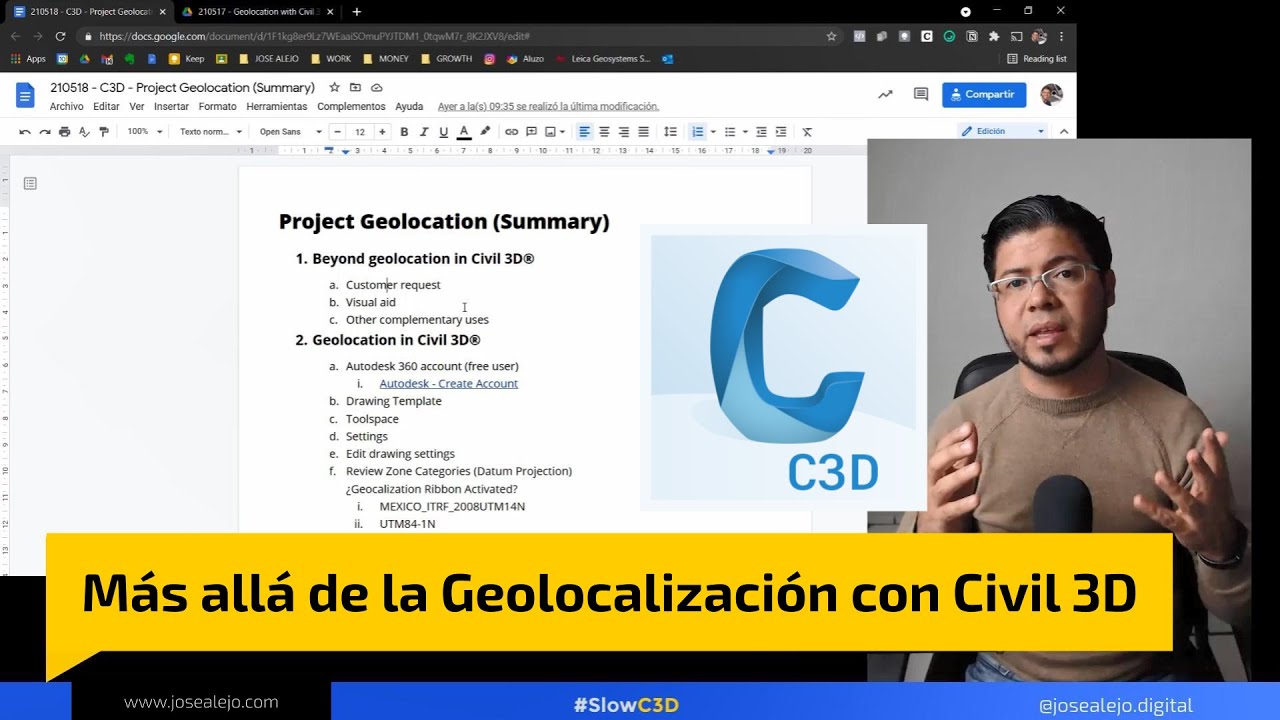
Task: Star the document
Action: 335,88
